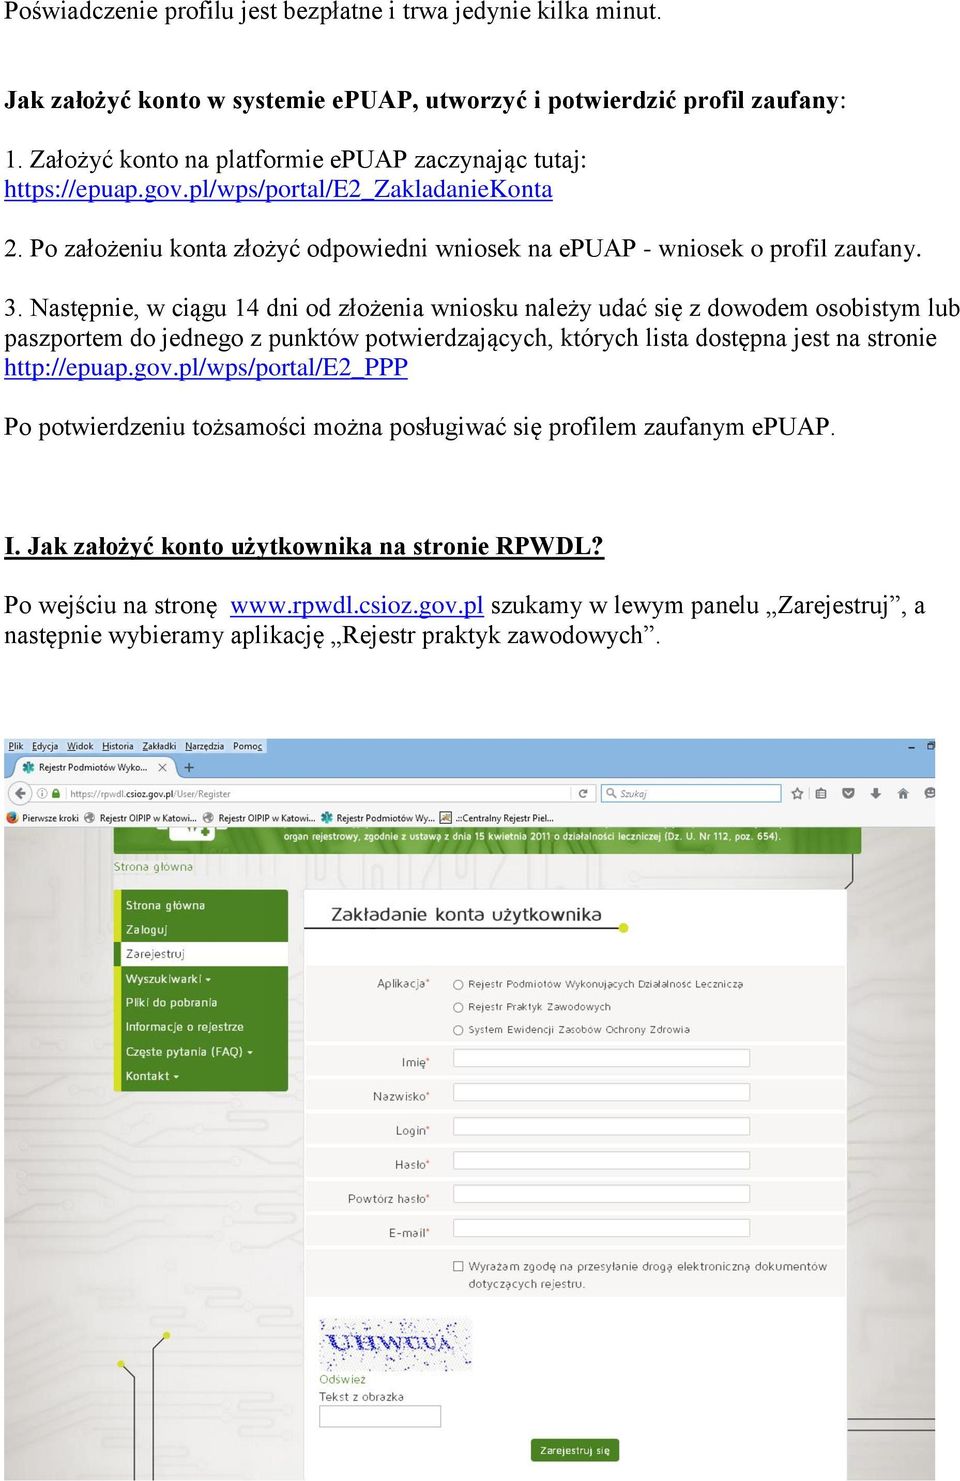Open the Narzędzia menu
The height and width of the screenshot is (1481, 960).
click(x=205, y=746)
